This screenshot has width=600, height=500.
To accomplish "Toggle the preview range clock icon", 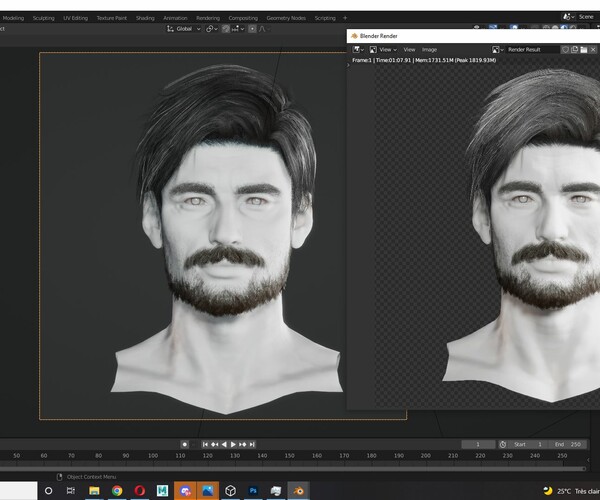I will [503, 444].
